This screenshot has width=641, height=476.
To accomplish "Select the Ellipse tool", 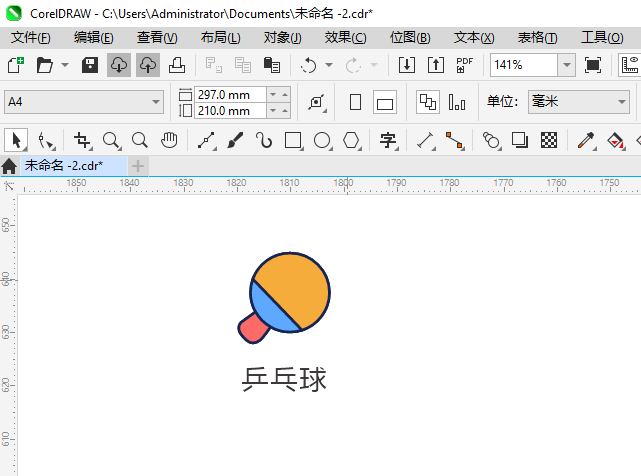I will (322, 140).
